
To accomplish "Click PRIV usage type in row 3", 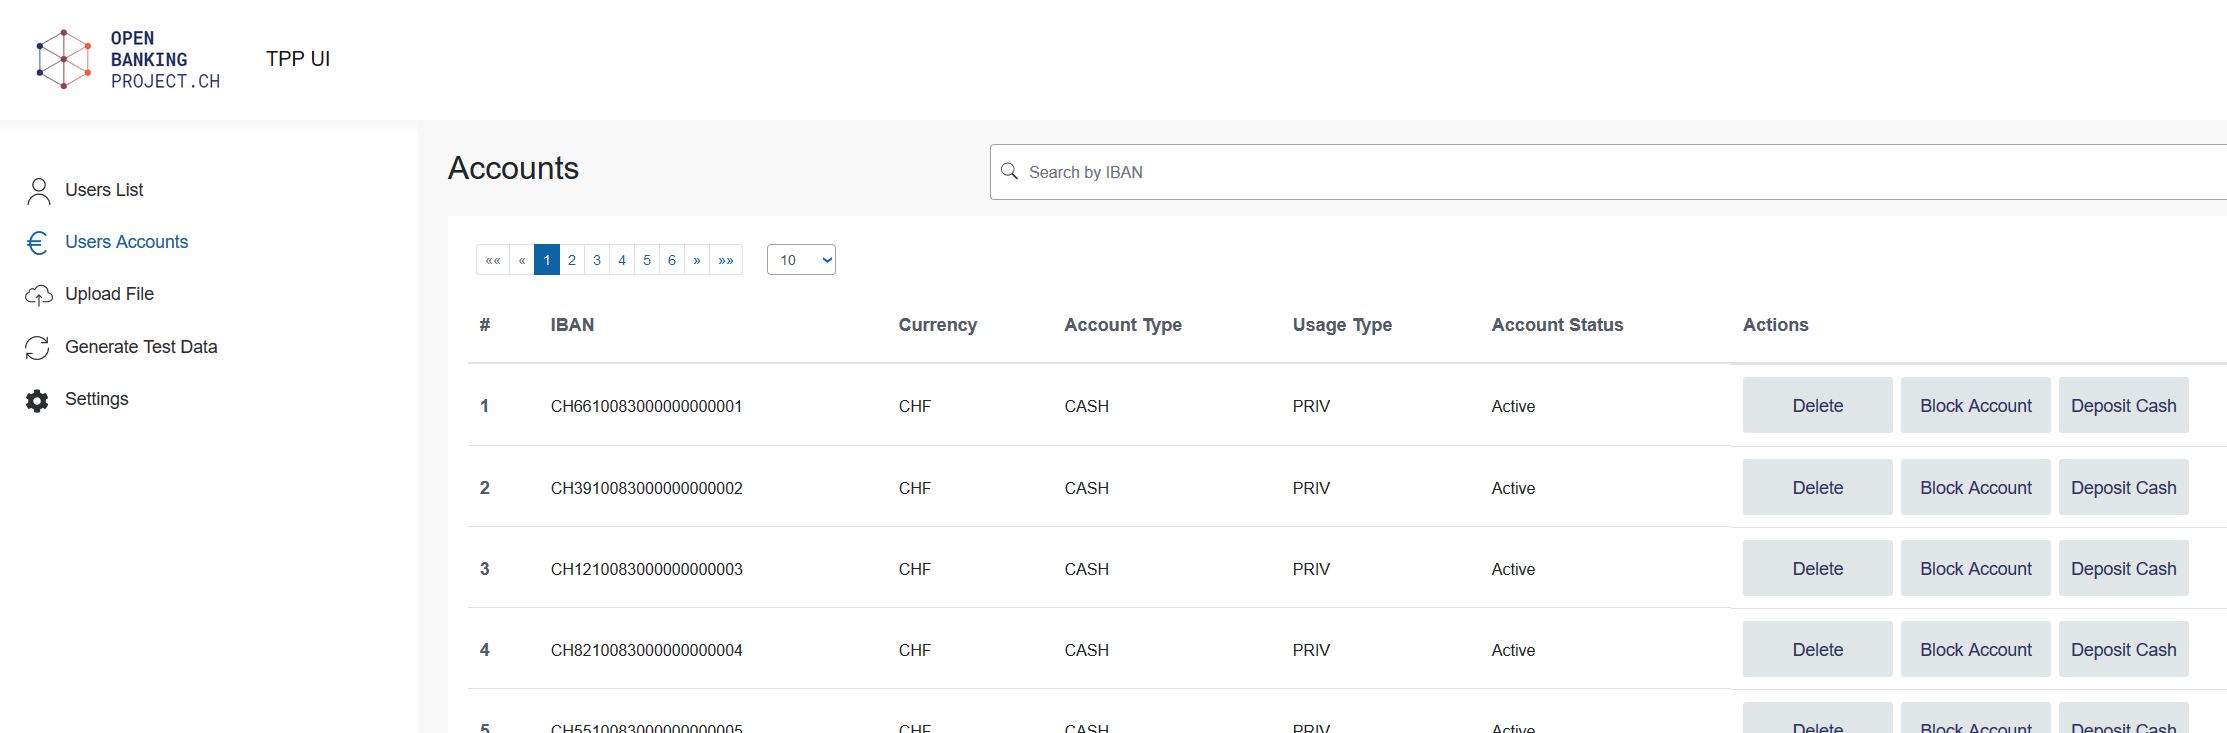I will click(x=1311, y=569).
